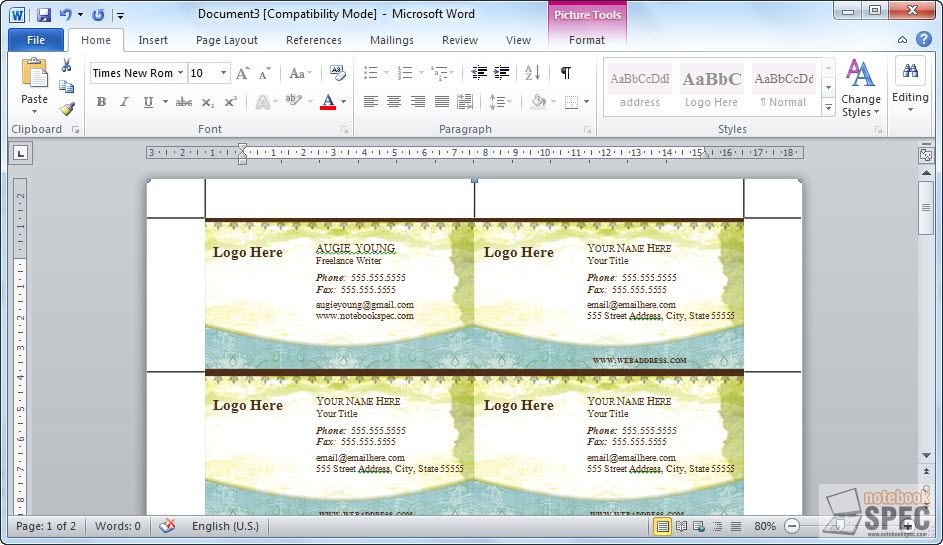The height and width of the screenshot is (545, 943).
Task: Open Word Help question mark icon
Action: pos(924,40)
